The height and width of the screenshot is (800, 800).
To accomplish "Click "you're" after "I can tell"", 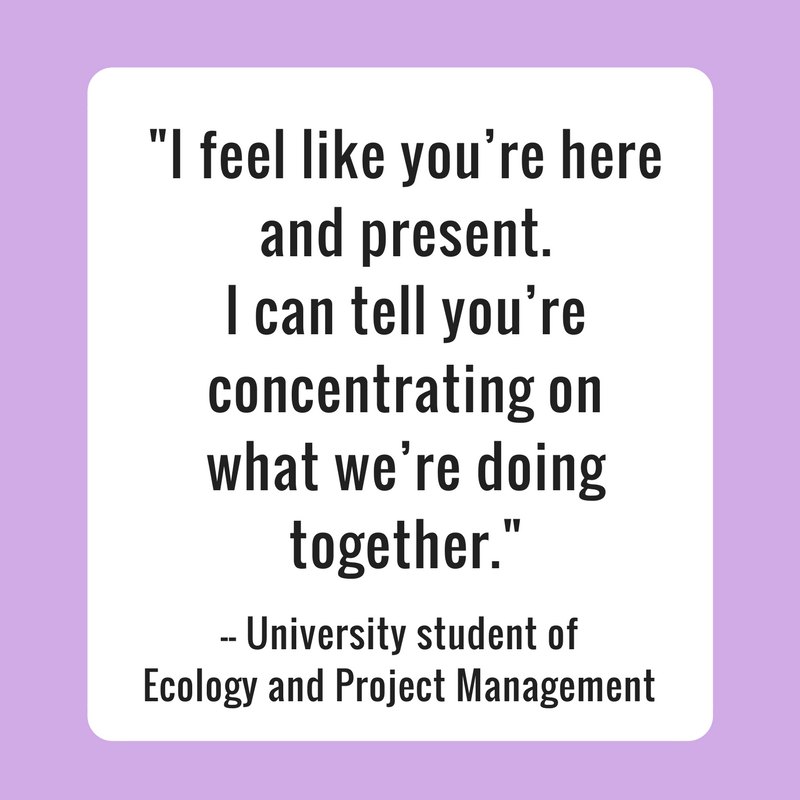I will pos(513,313).
